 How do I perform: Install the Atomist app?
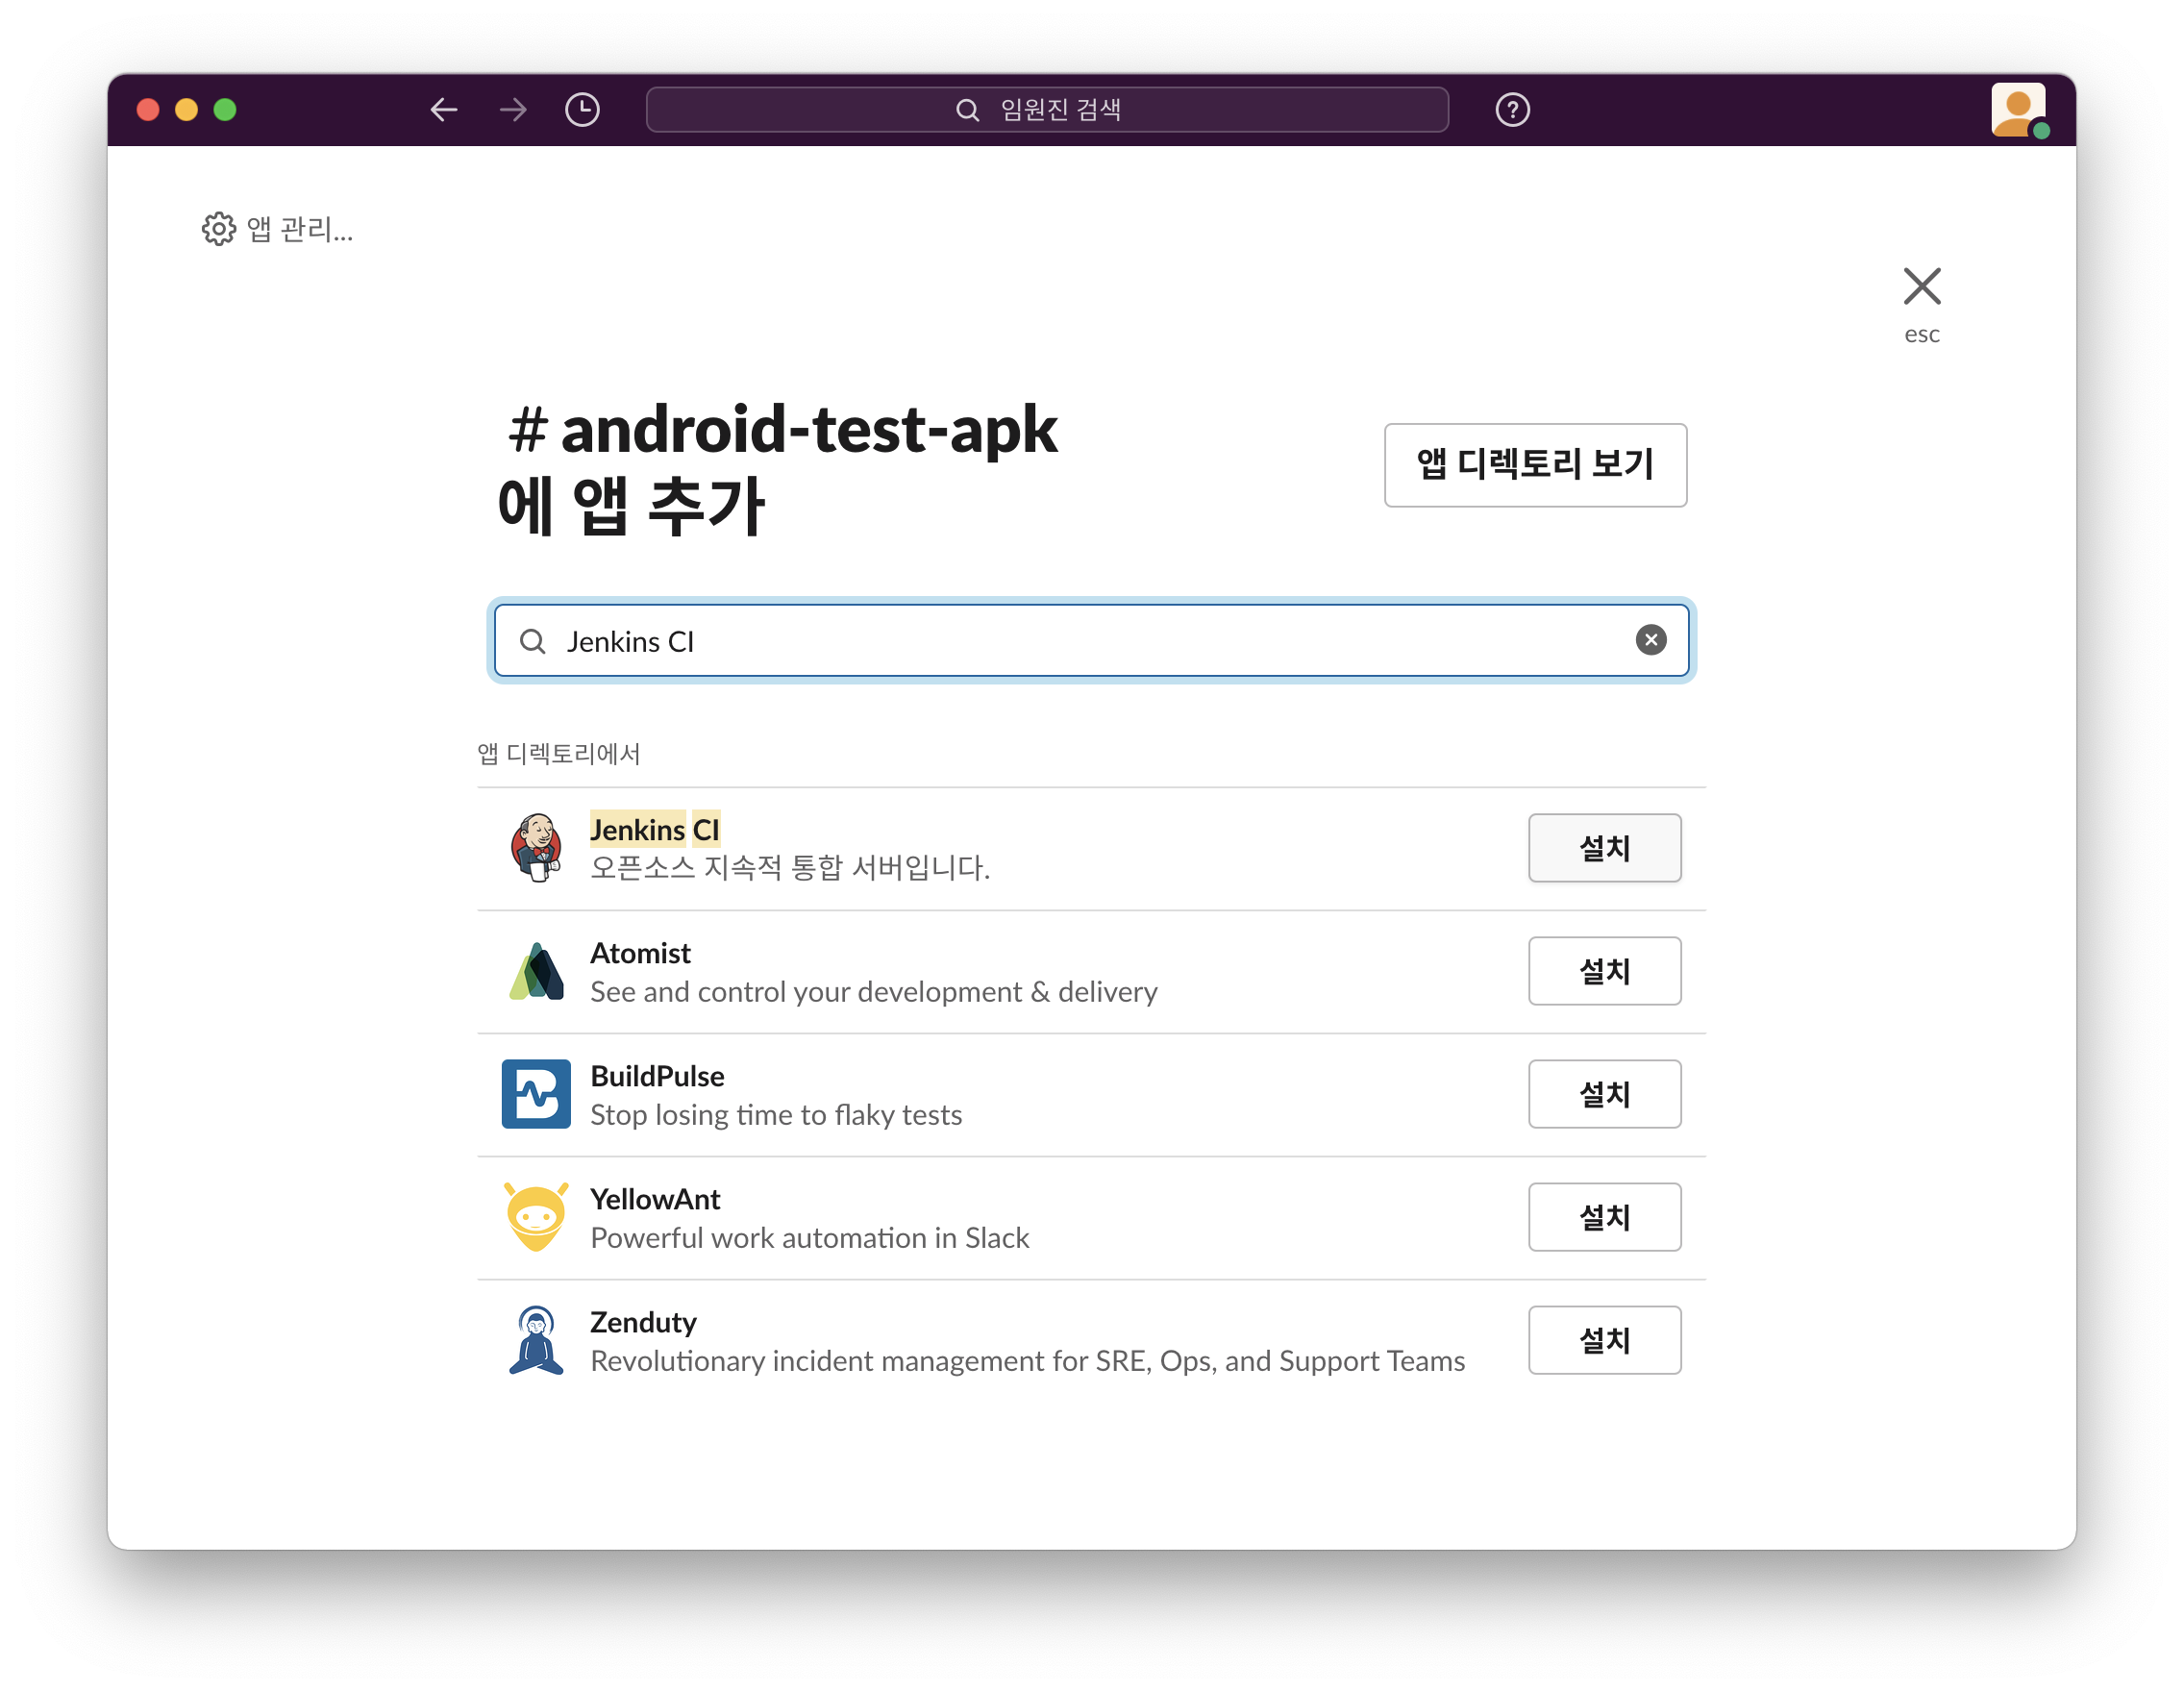pyautogui.click(x=1604, y=971)
